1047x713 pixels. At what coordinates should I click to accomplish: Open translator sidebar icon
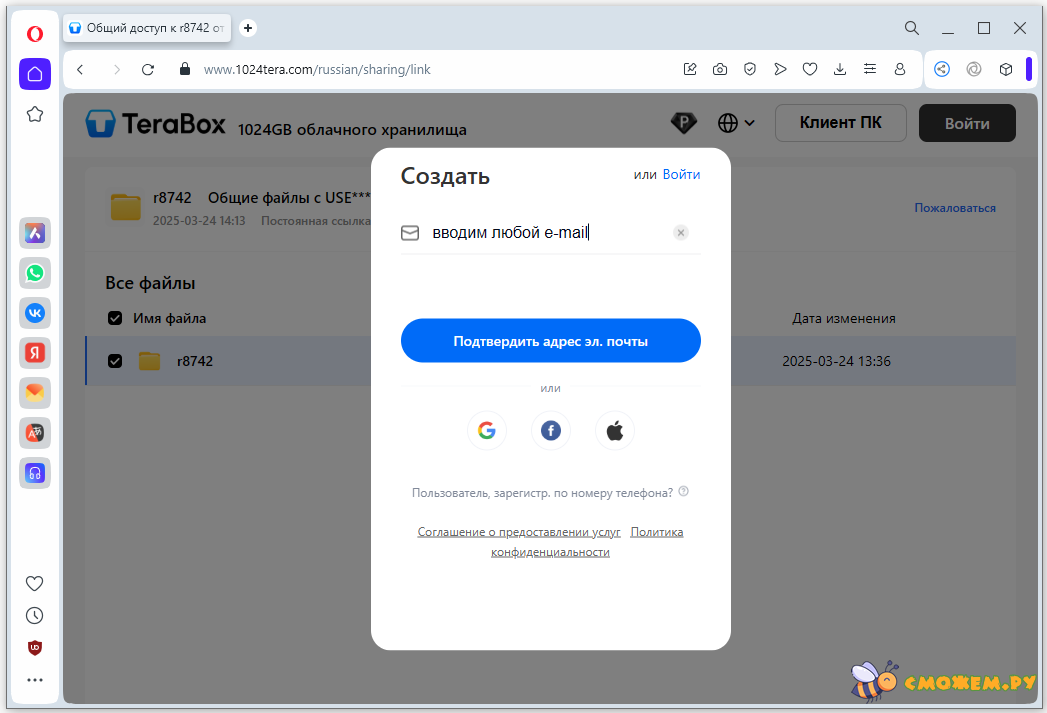point(35,433)
